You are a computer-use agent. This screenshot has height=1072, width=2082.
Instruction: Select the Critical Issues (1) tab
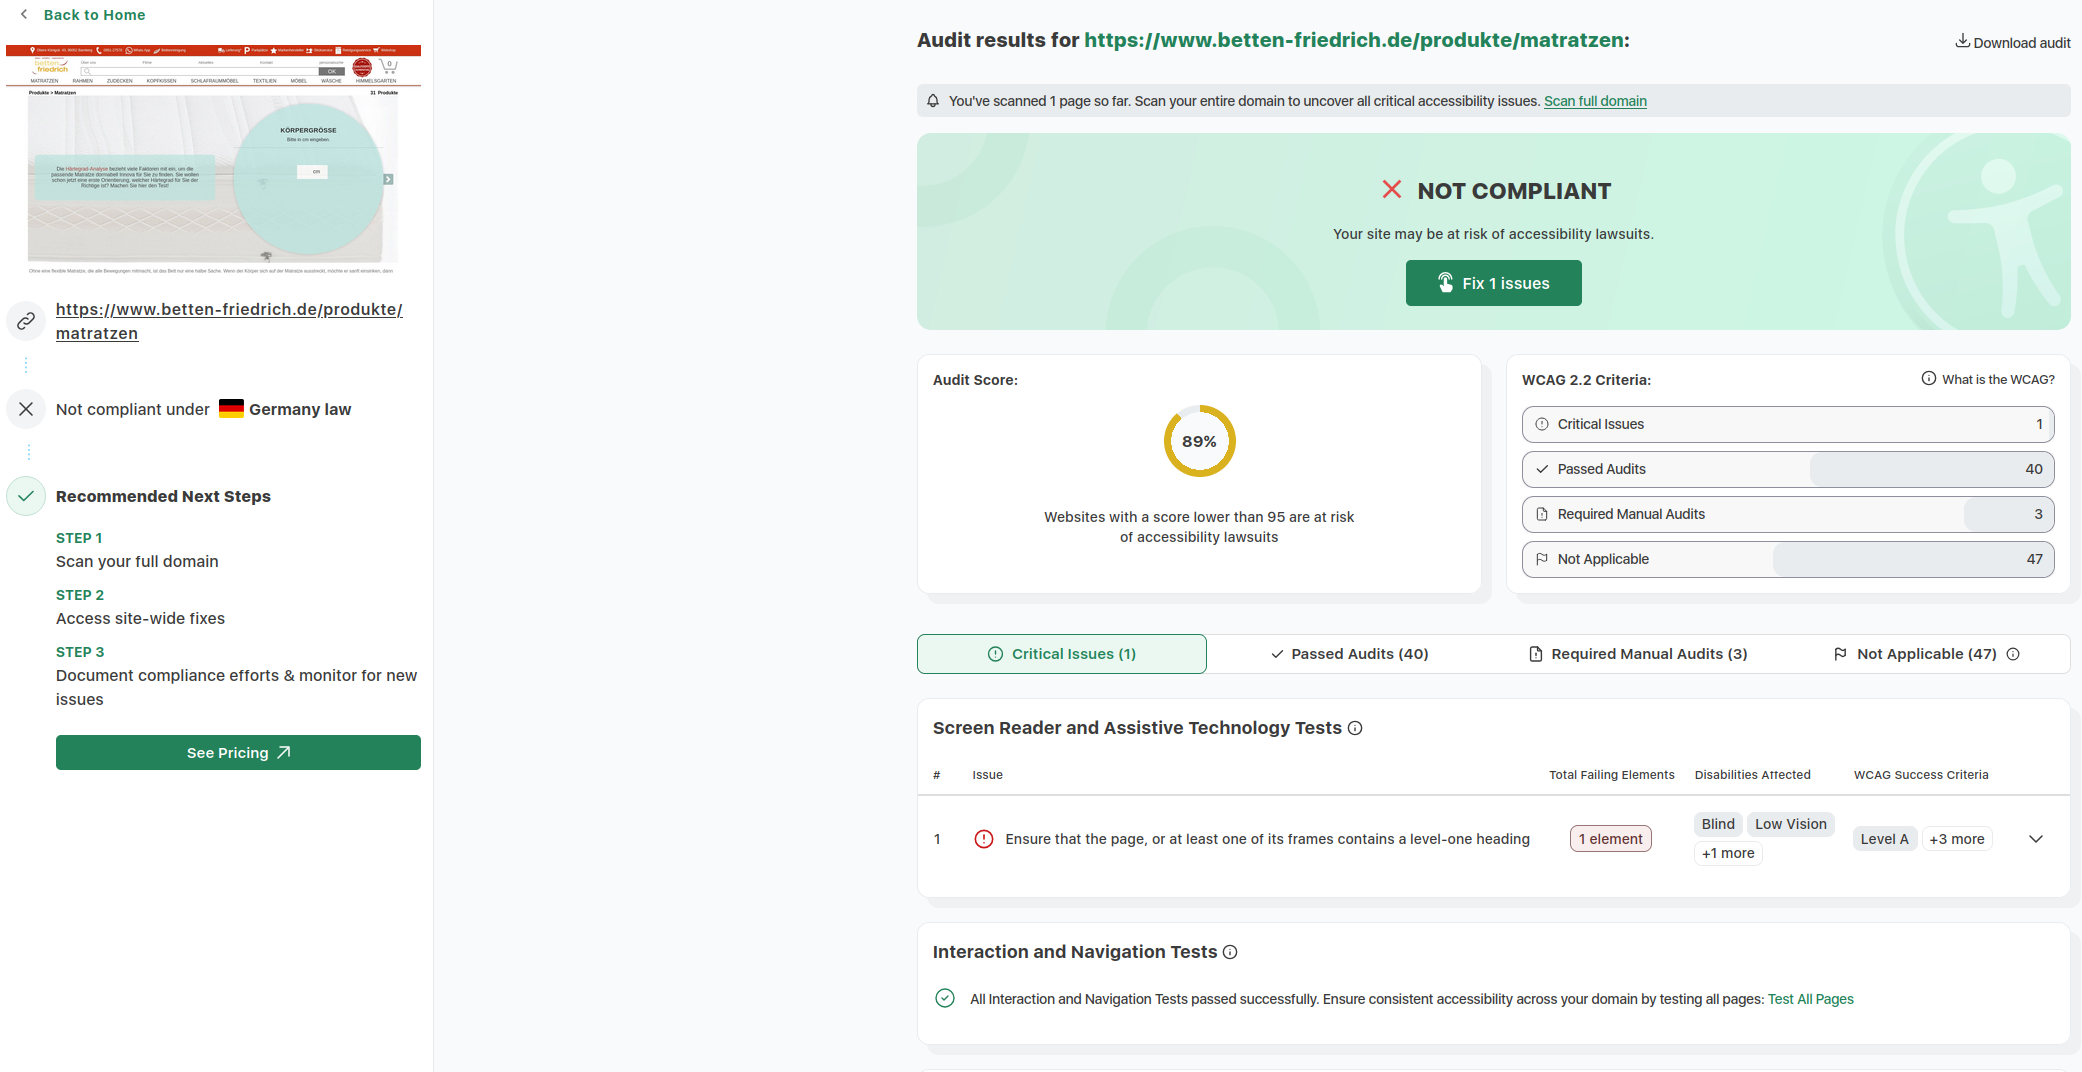(x=1062, y=654)
